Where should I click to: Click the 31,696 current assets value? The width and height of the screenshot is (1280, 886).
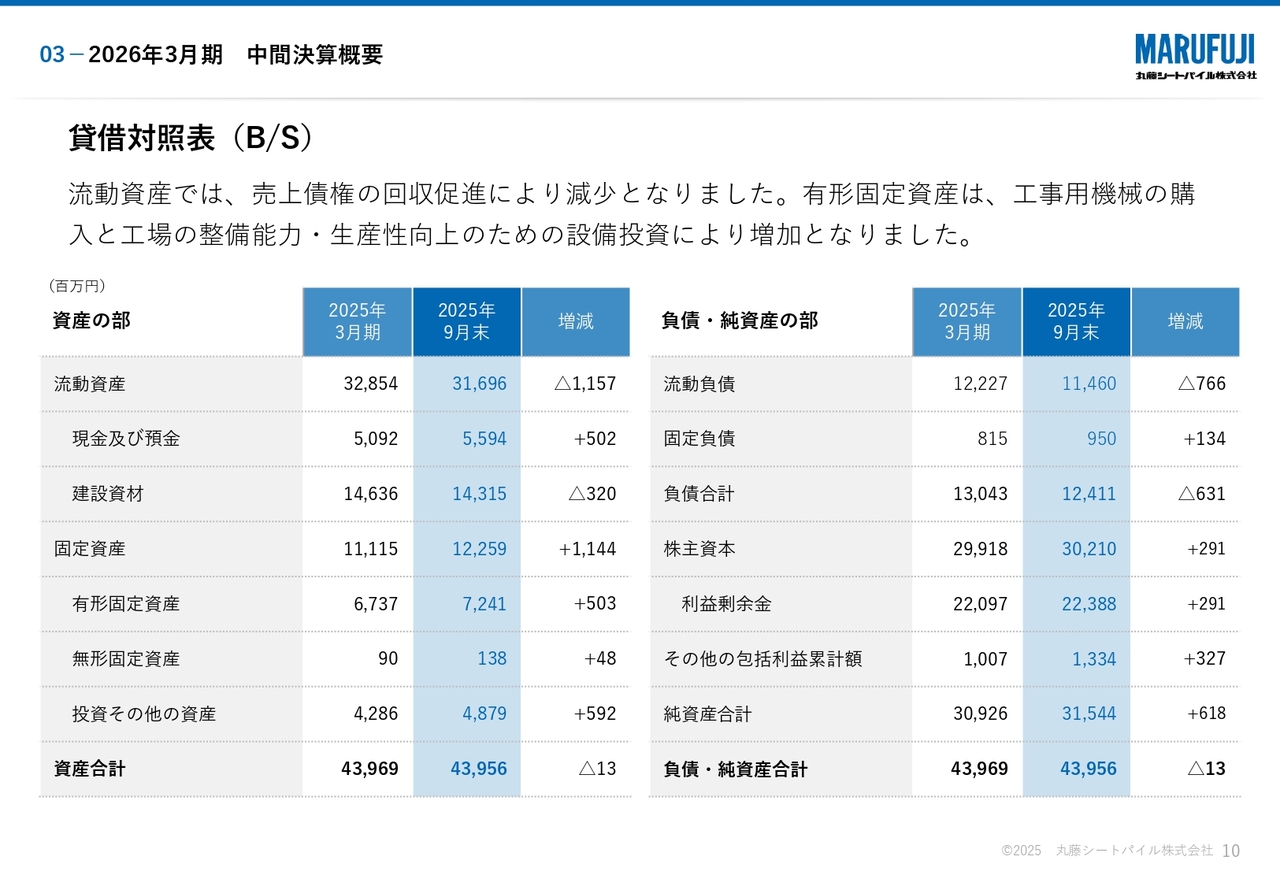(x=479, y=384)
